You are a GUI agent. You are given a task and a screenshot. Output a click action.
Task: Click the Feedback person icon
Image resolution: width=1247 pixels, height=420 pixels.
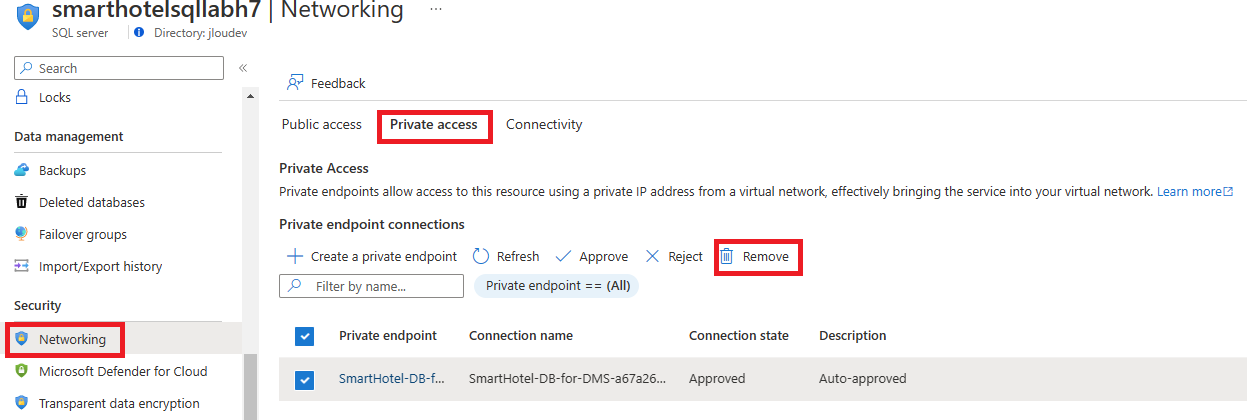click(295, 83)
